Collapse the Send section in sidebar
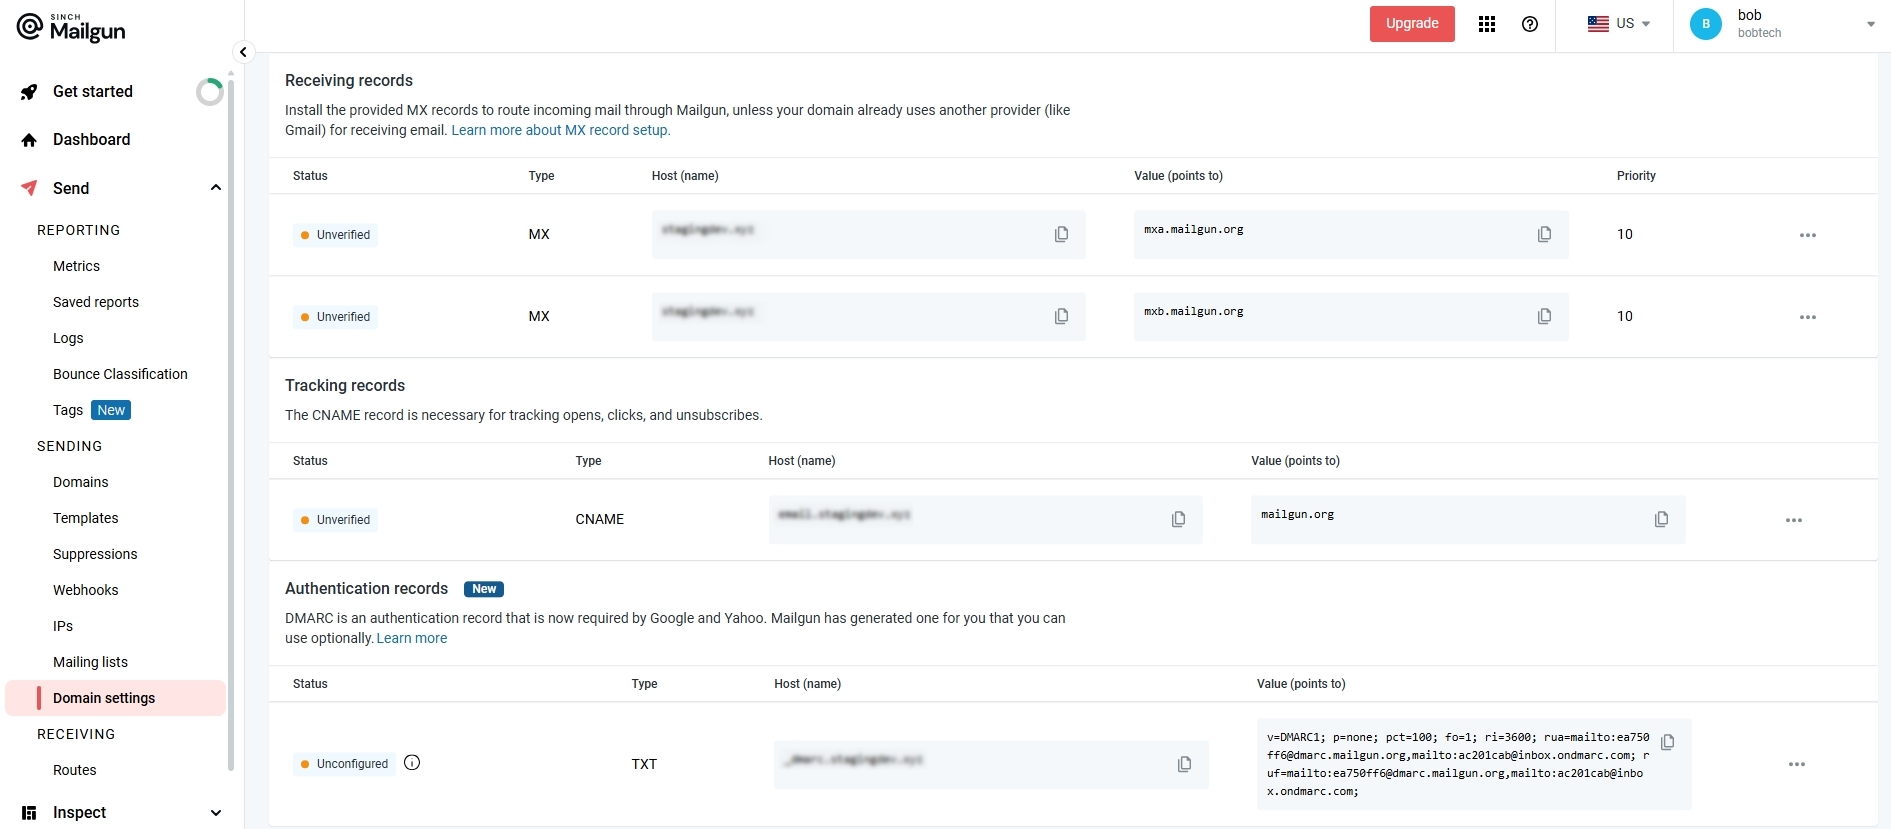The height and width of the screenshot is (829, 1891). click(215, 188)
